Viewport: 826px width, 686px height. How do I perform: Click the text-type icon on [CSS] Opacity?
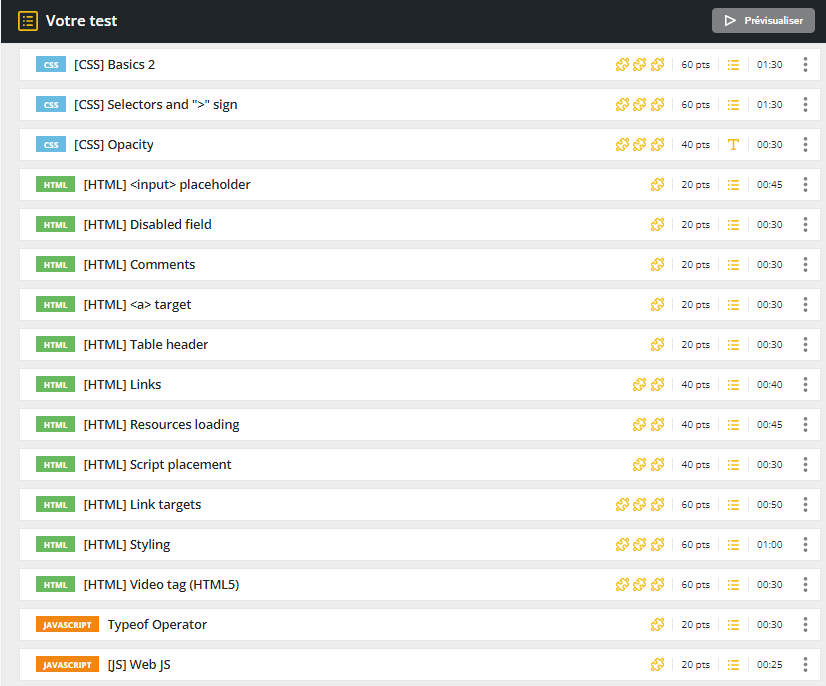[733, 145]
